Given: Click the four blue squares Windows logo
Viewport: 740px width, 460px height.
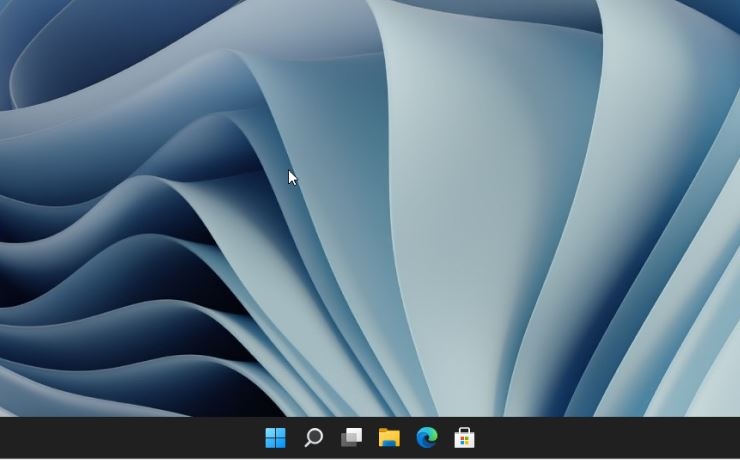Looking at the screenshot, I should 275,438.
